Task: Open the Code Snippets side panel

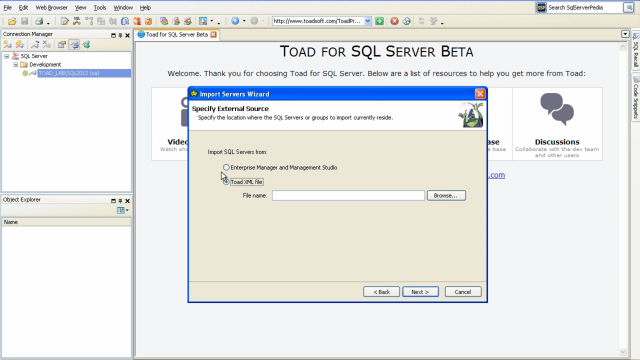Action: click(636, 98)
